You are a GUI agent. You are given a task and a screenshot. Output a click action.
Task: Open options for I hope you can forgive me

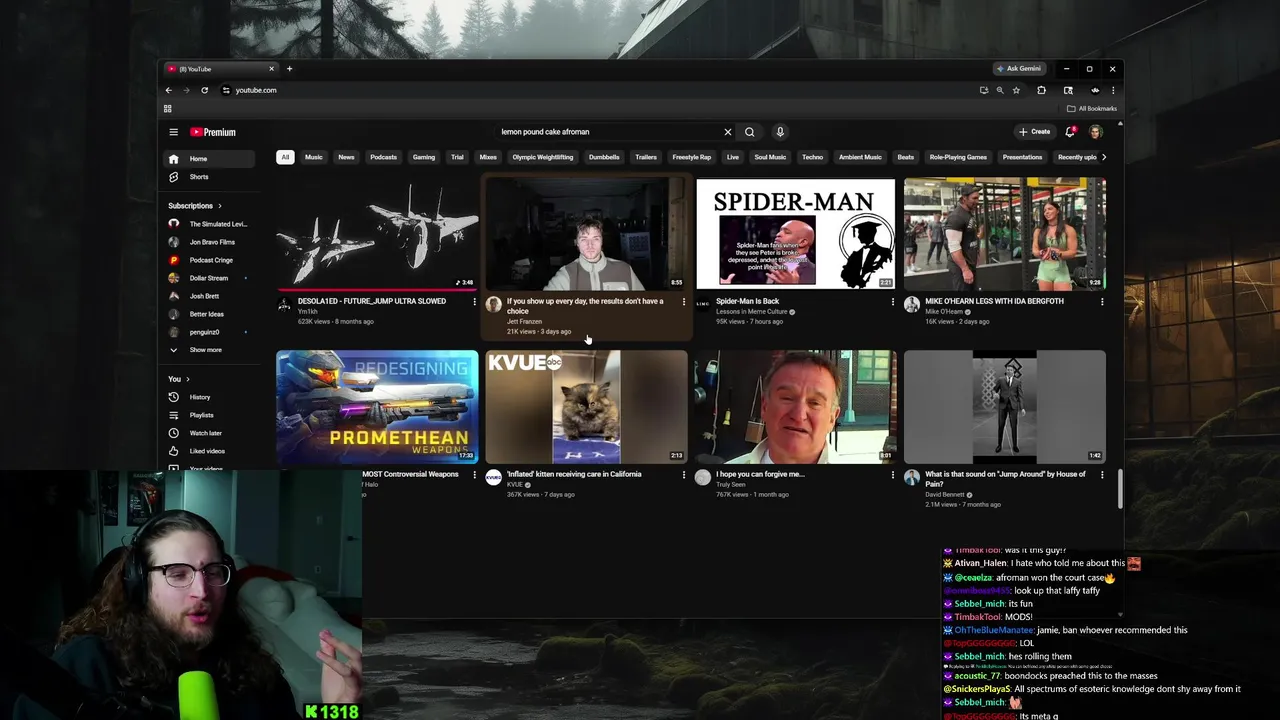pos(893,475)
